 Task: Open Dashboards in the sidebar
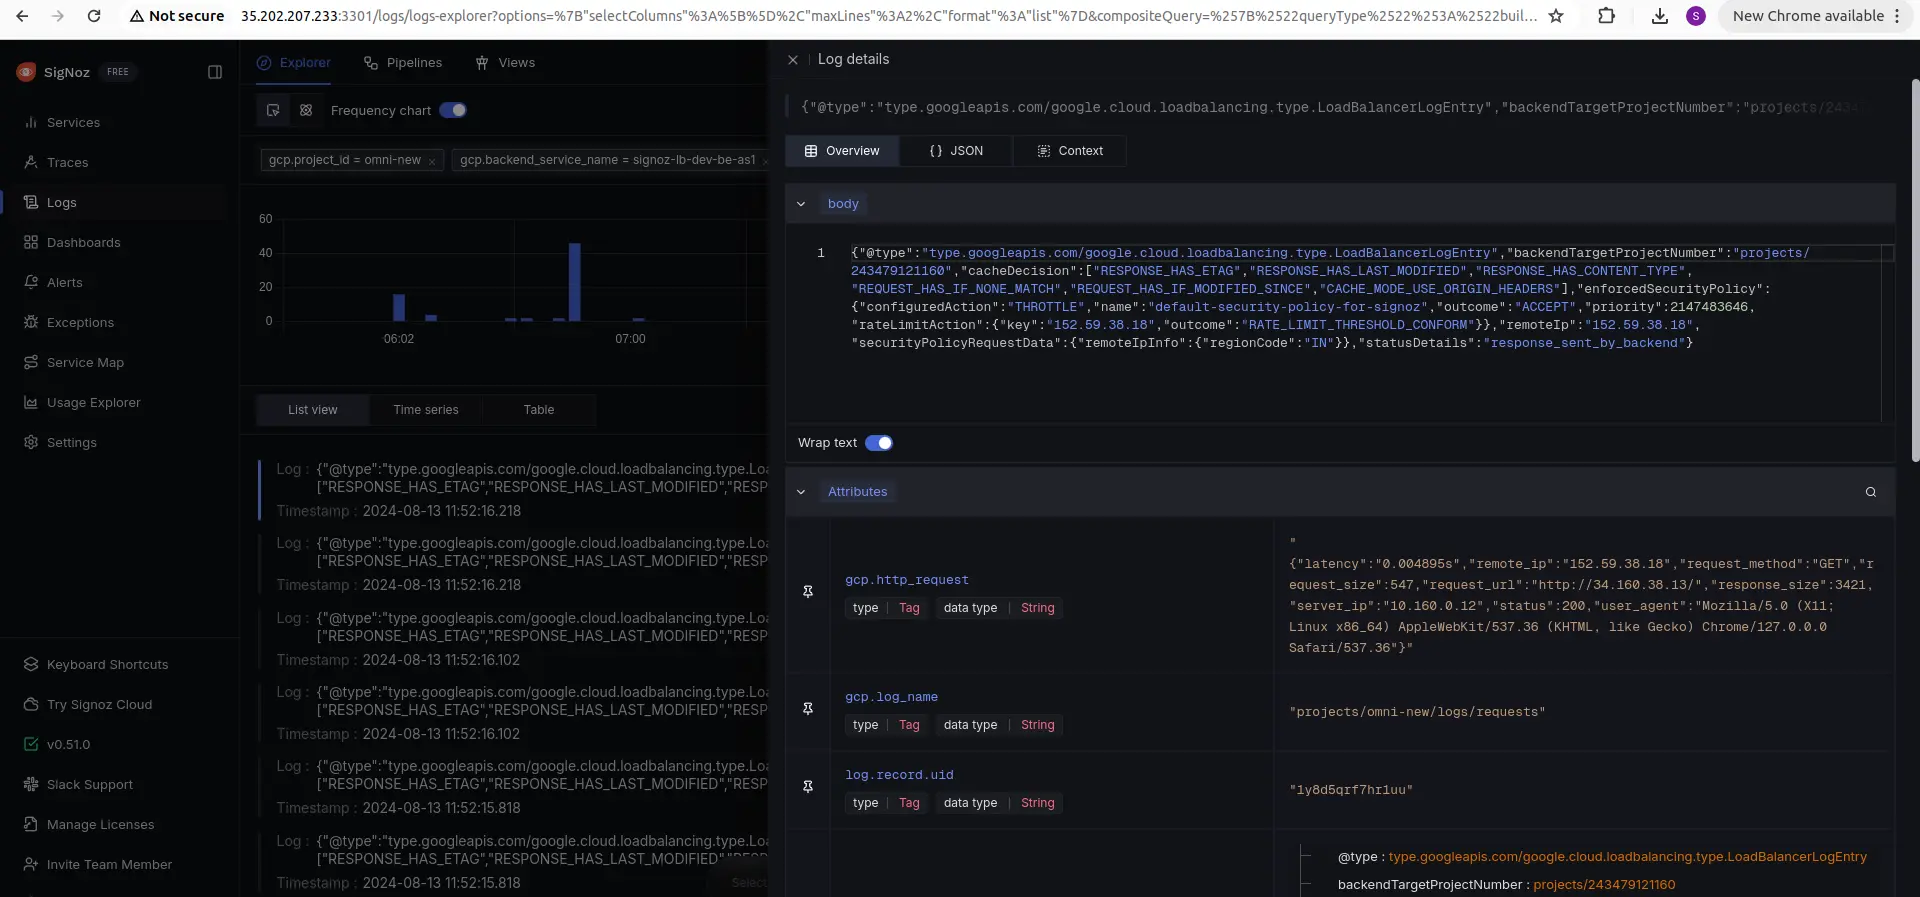[x=83, y=243]
